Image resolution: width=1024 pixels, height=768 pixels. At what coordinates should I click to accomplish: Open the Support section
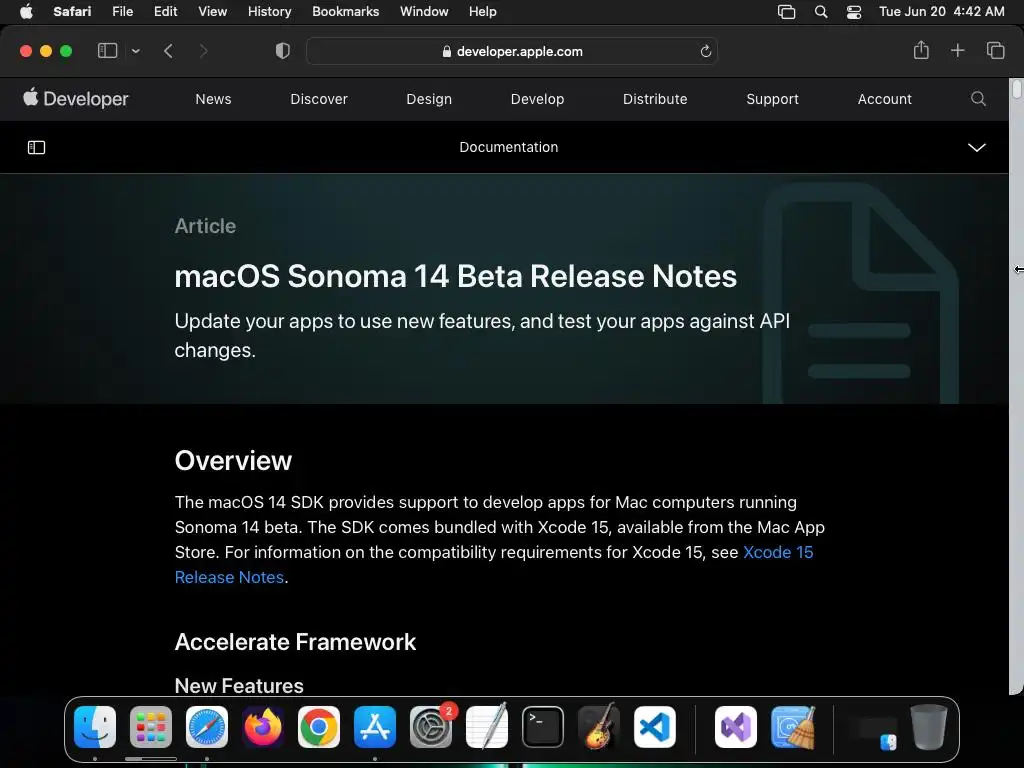(773, 99)
